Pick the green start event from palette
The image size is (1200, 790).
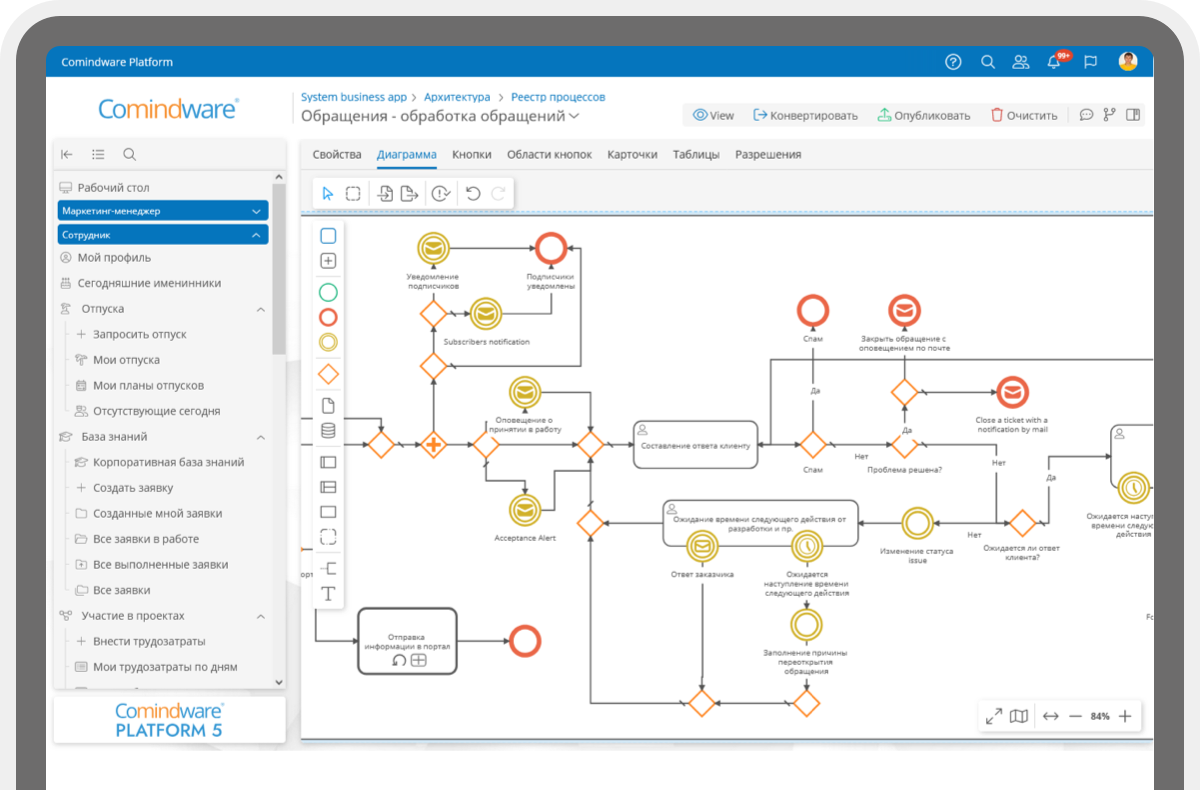pos(328,293)
